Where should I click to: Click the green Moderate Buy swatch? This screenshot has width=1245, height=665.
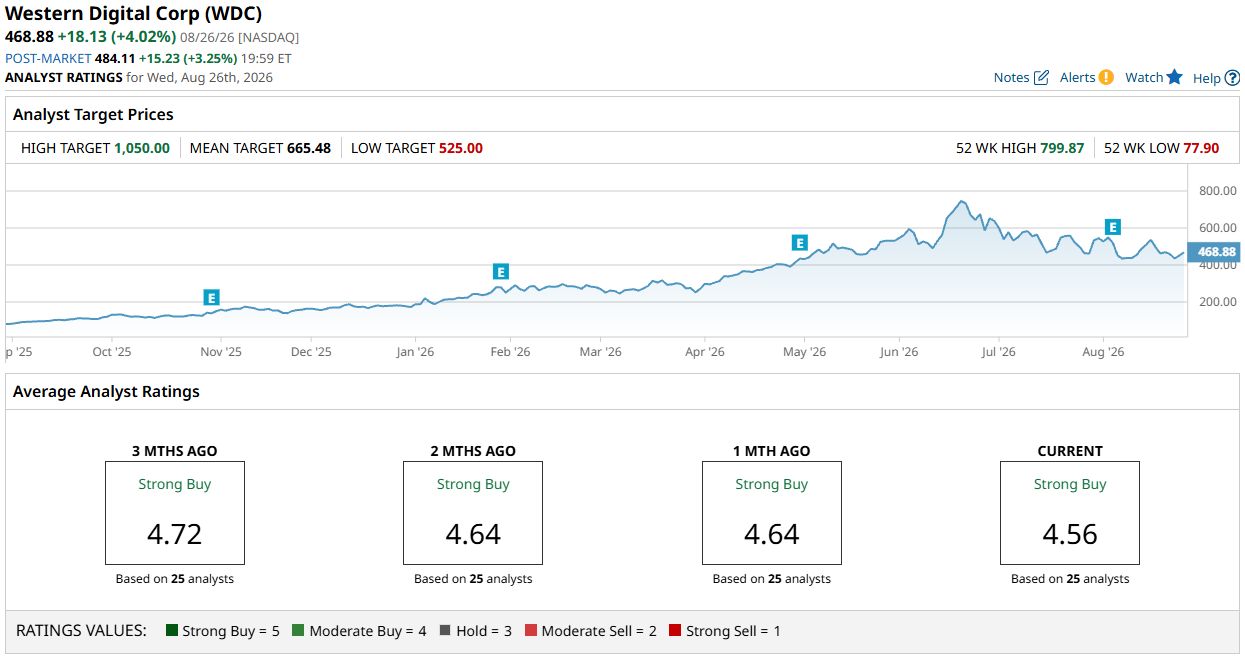pyautogui.click(x=298, y=631)
